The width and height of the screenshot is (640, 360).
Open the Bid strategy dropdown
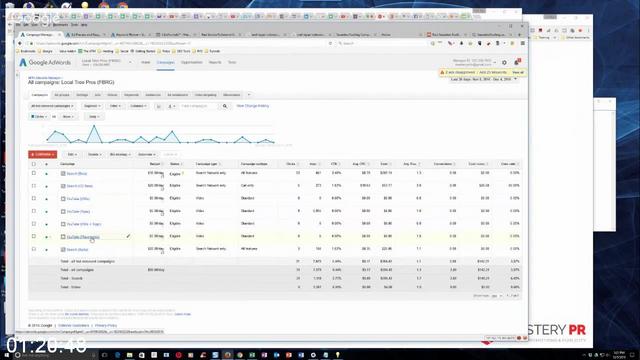pos(120,155)
